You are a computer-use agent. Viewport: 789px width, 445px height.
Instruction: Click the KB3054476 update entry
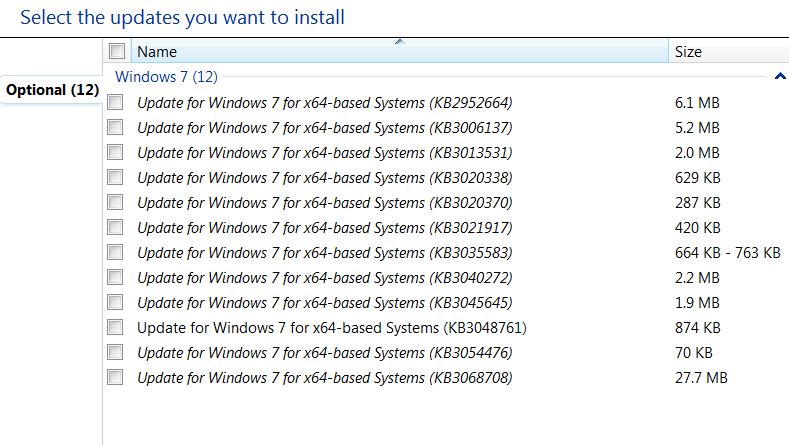pos(324,352)
